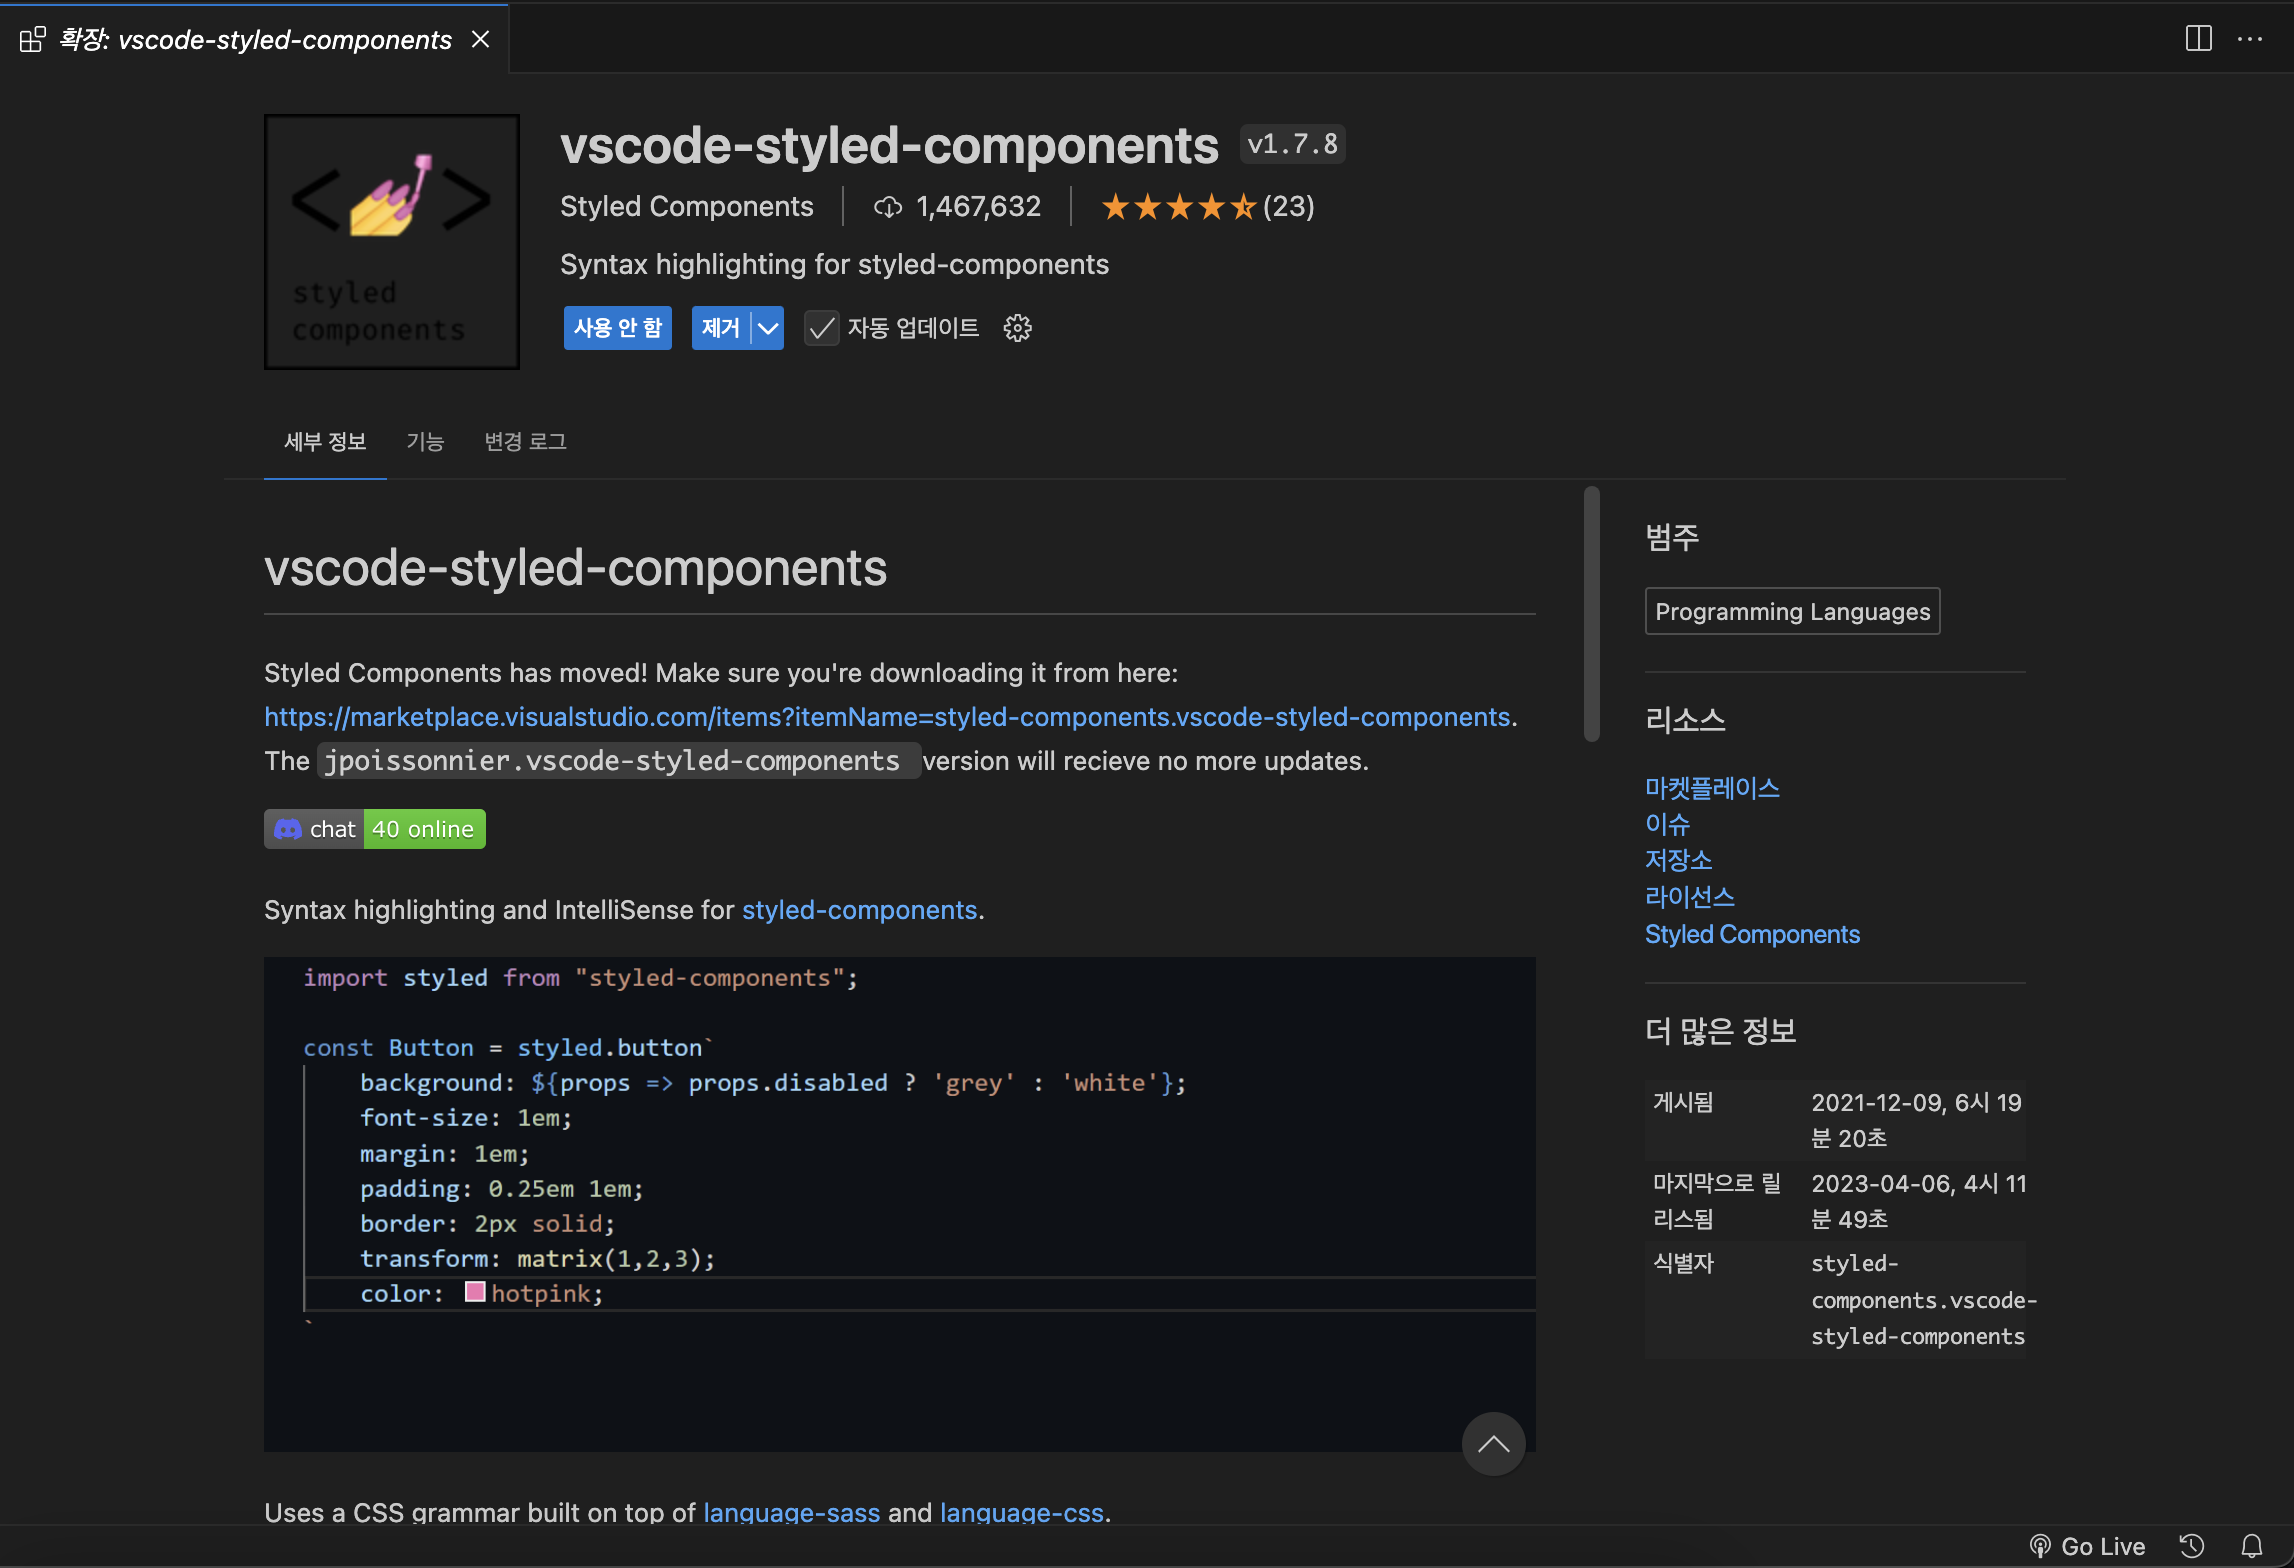Click the details page scrollbar thumb

pyautogui.click(x=1591, y=614)
